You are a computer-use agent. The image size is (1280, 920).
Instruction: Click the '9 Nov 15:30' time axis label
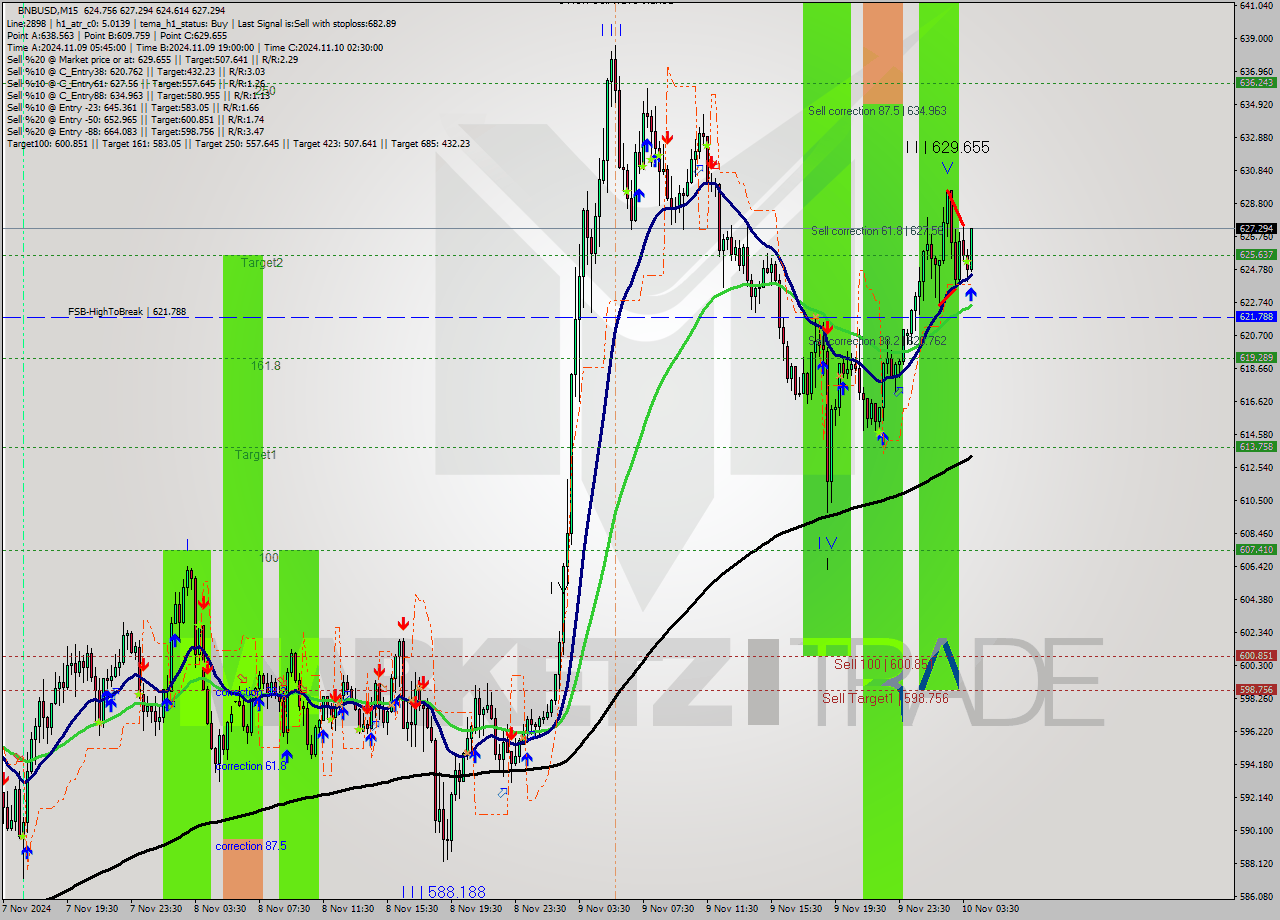pos(796,909)
